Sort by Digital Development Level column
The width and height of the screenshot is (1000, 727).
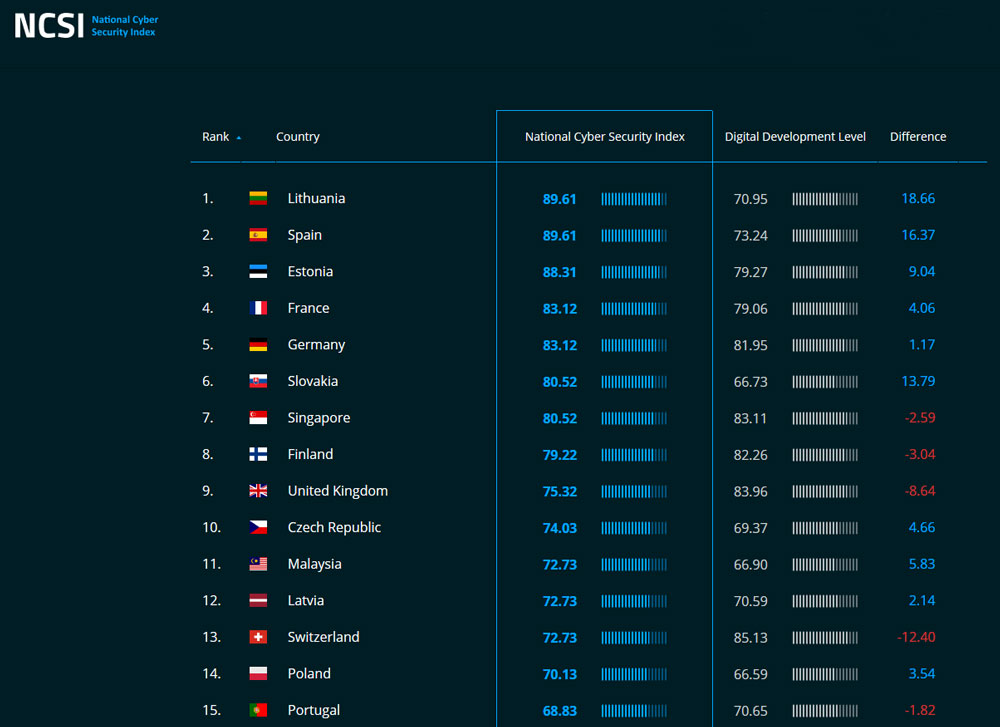coord(795,137)
